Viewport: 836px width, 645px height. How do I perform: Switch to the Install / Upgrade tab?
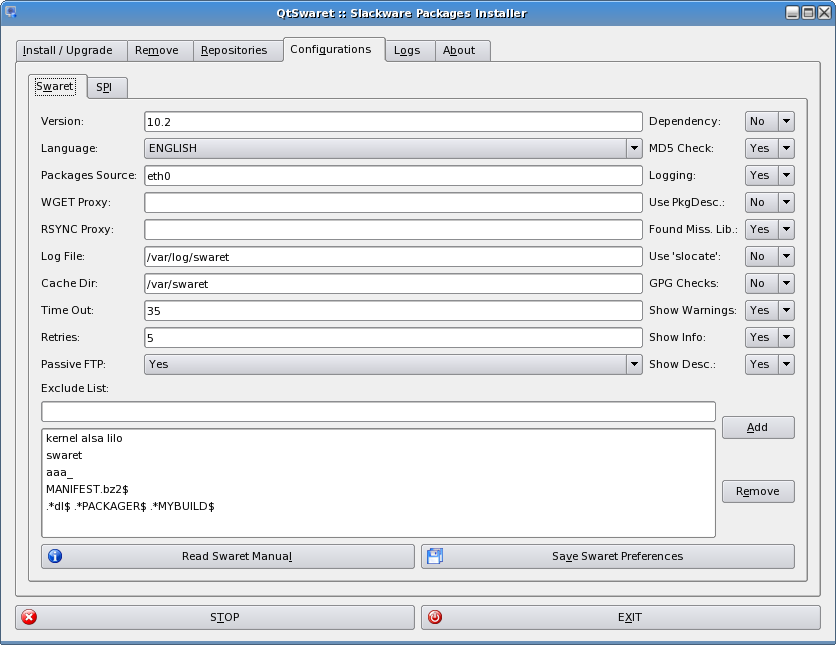click(71, 51)
